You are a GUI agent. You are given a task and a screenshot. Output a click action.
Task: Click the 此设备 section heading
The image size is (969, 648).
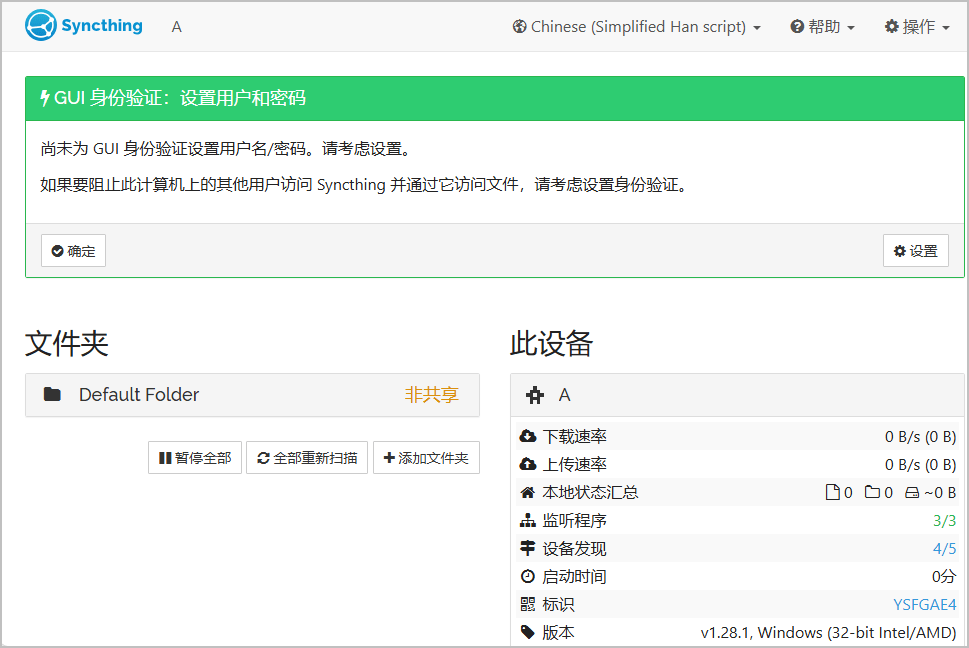(x=551, y=343)
